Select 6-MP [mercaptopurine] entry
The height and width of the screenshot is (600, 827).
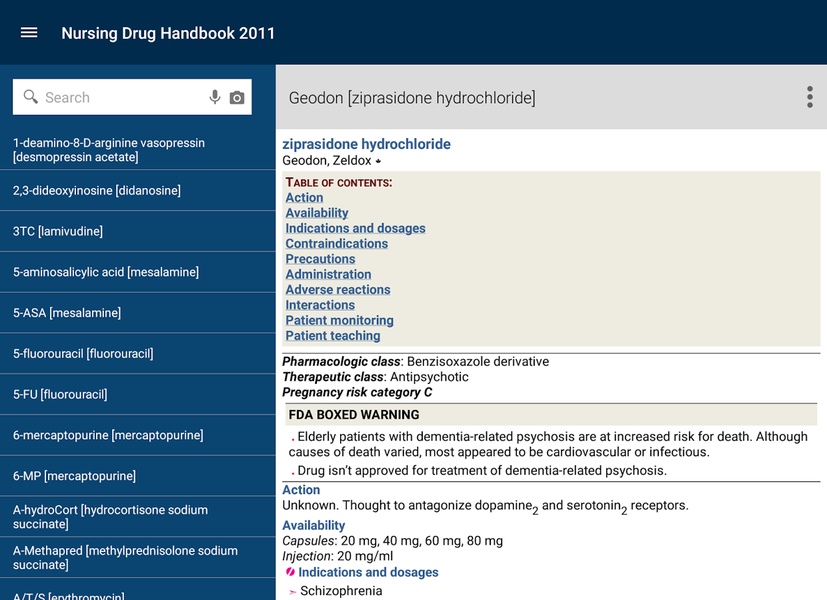click(138, 476)
